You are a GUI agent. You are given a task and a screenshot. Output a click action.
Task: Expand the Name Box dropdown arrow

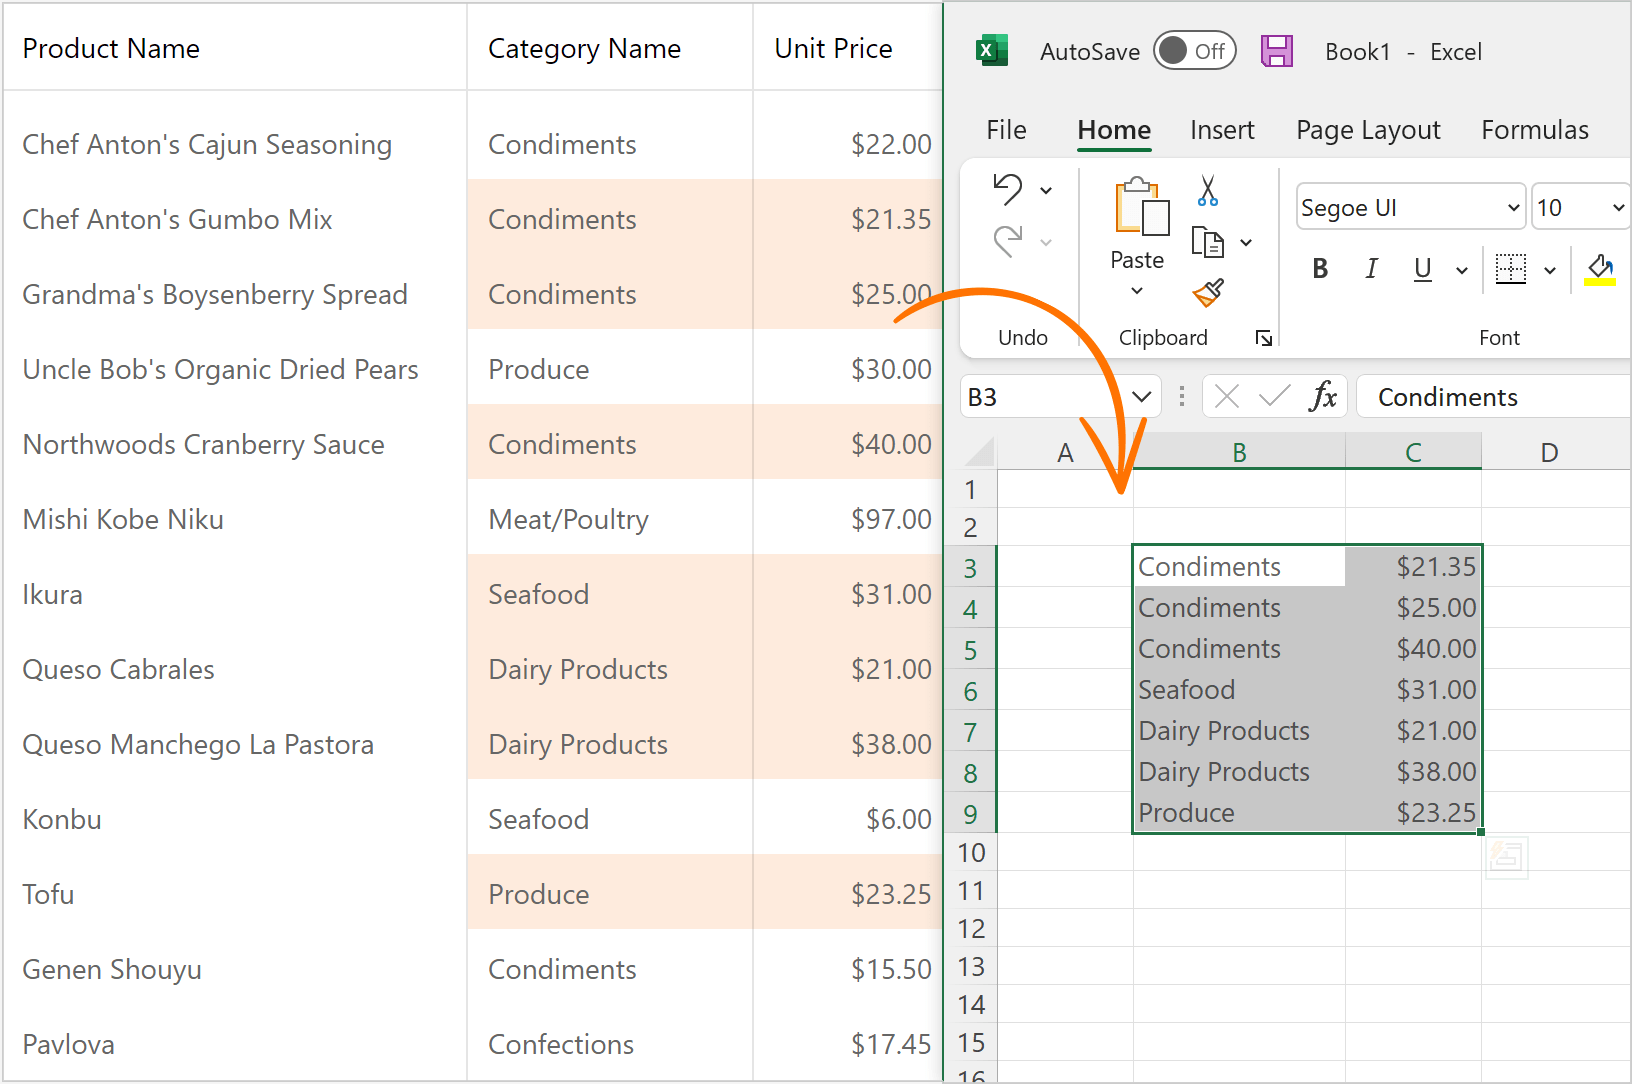[1141, 397]
